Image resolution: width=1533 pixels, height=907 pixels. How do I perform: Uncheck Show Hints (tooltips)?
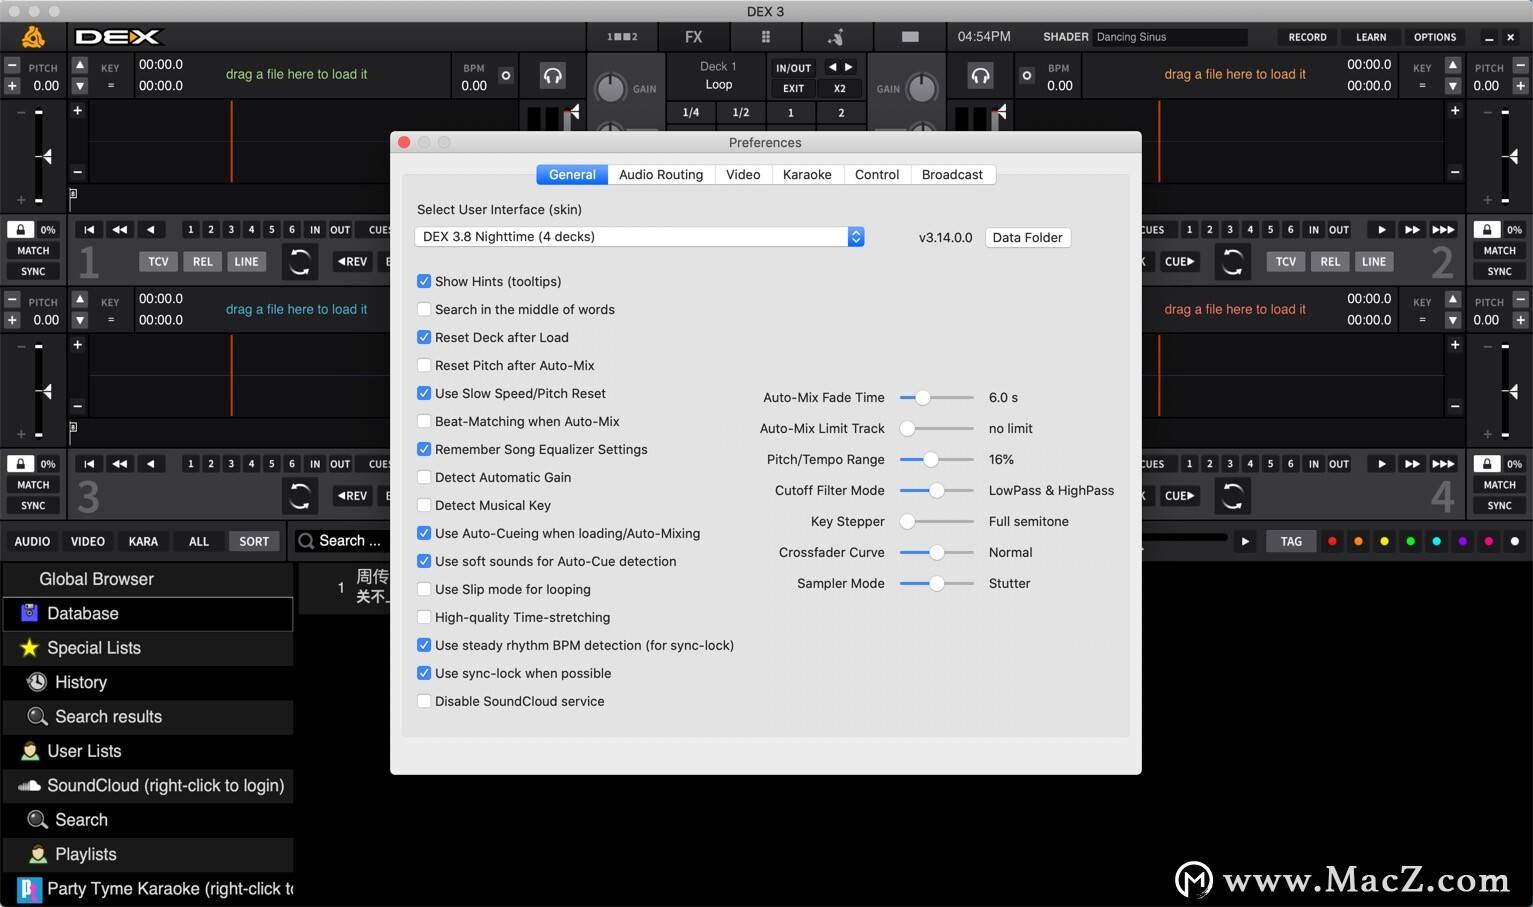424,282
